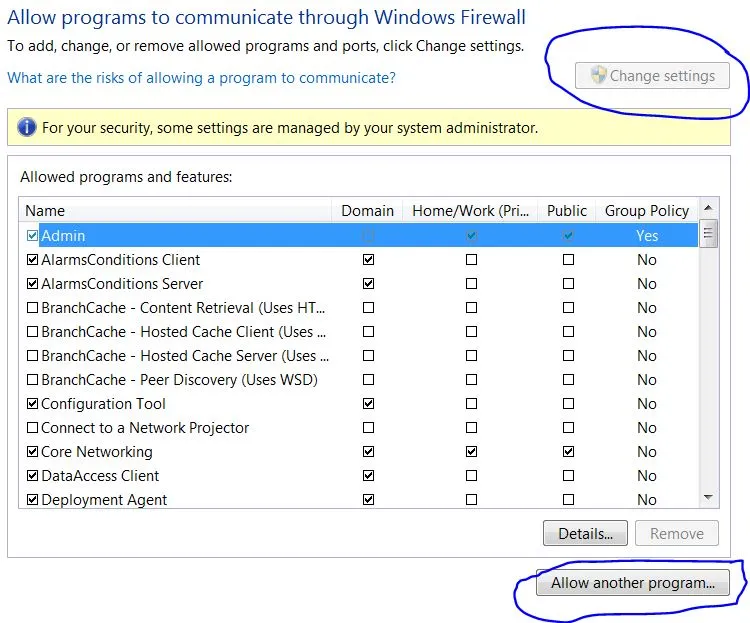The height and width of the screenshot is (623, 750).
Task: Uncheck Configuration Tool name checkbox
Action: click(x=32, y=403)
